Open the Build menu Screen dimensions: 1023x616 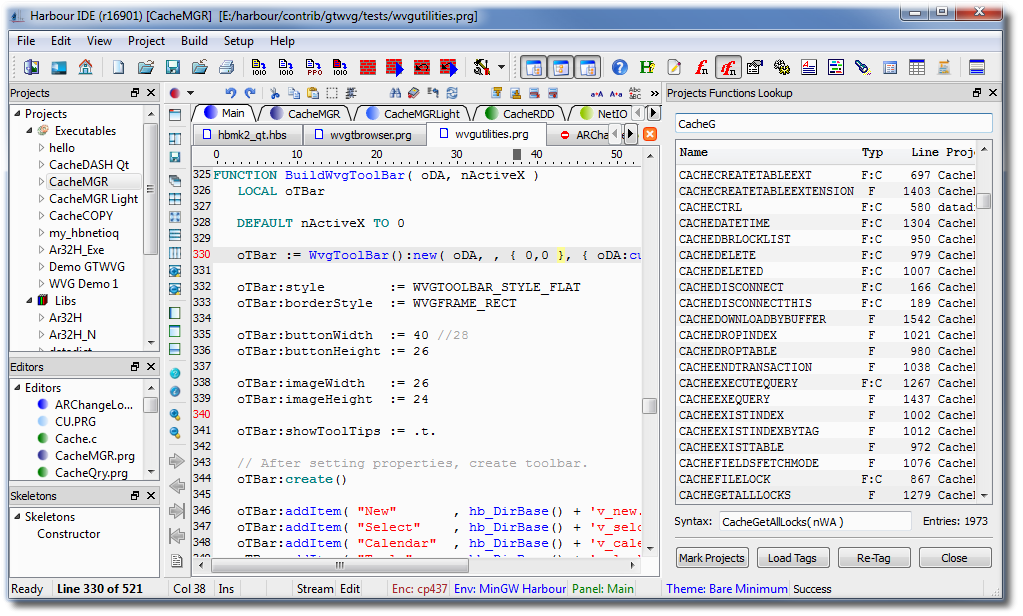pyautogui.click(x=194, y=41)
